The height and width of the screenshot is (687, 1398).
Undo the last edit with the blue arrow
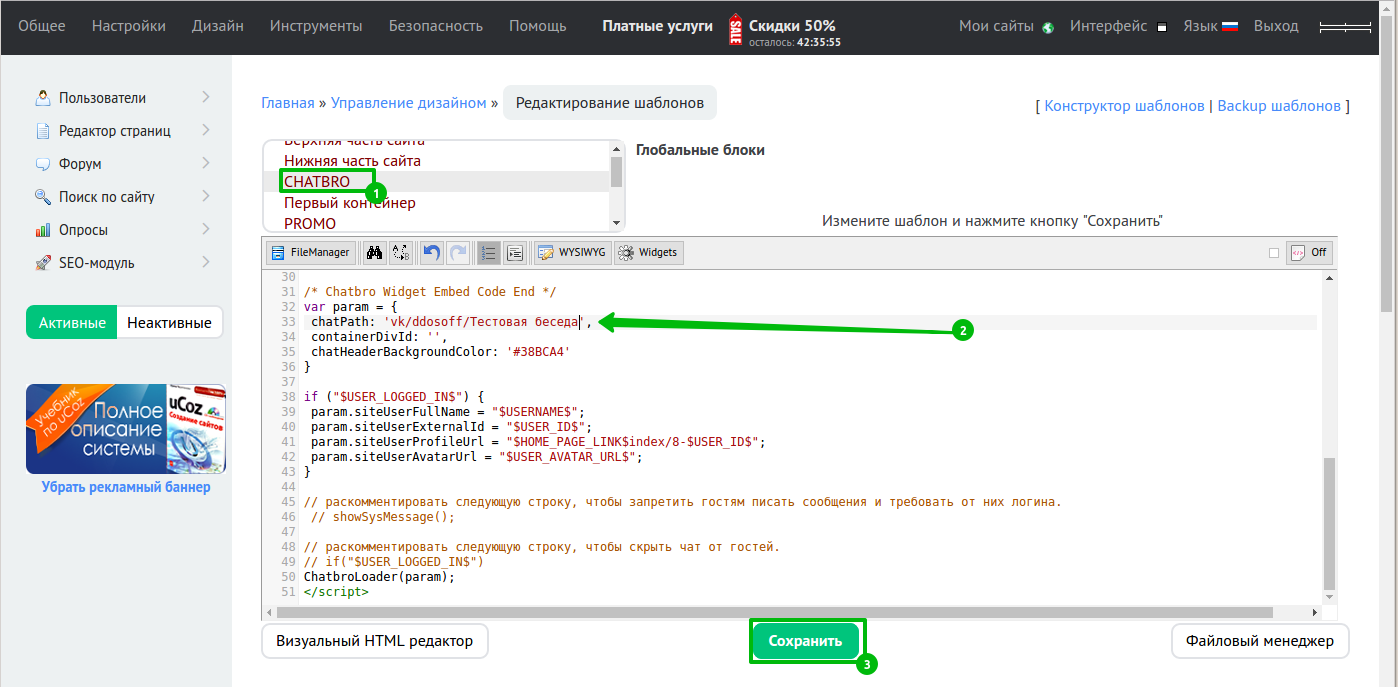pyautogui.click(x=432, y=253)
